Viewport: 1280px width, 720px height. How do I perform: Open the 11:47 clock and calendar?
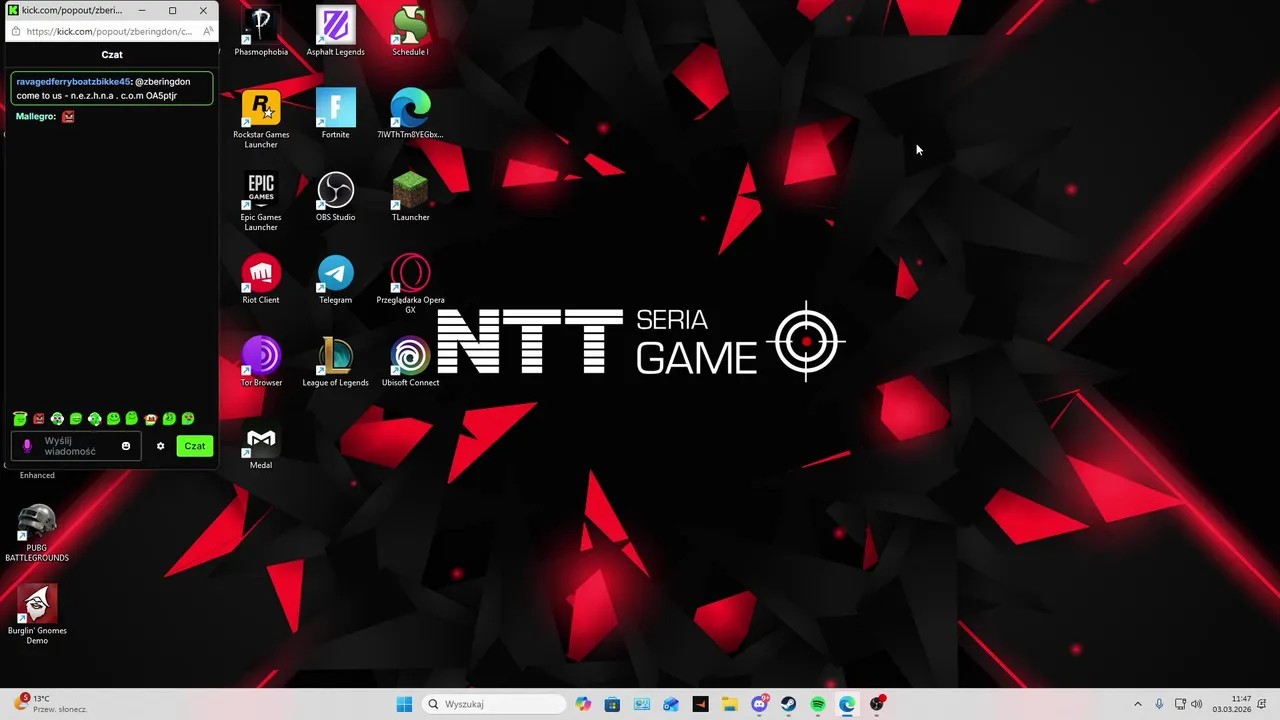[x=1232, y=704]
